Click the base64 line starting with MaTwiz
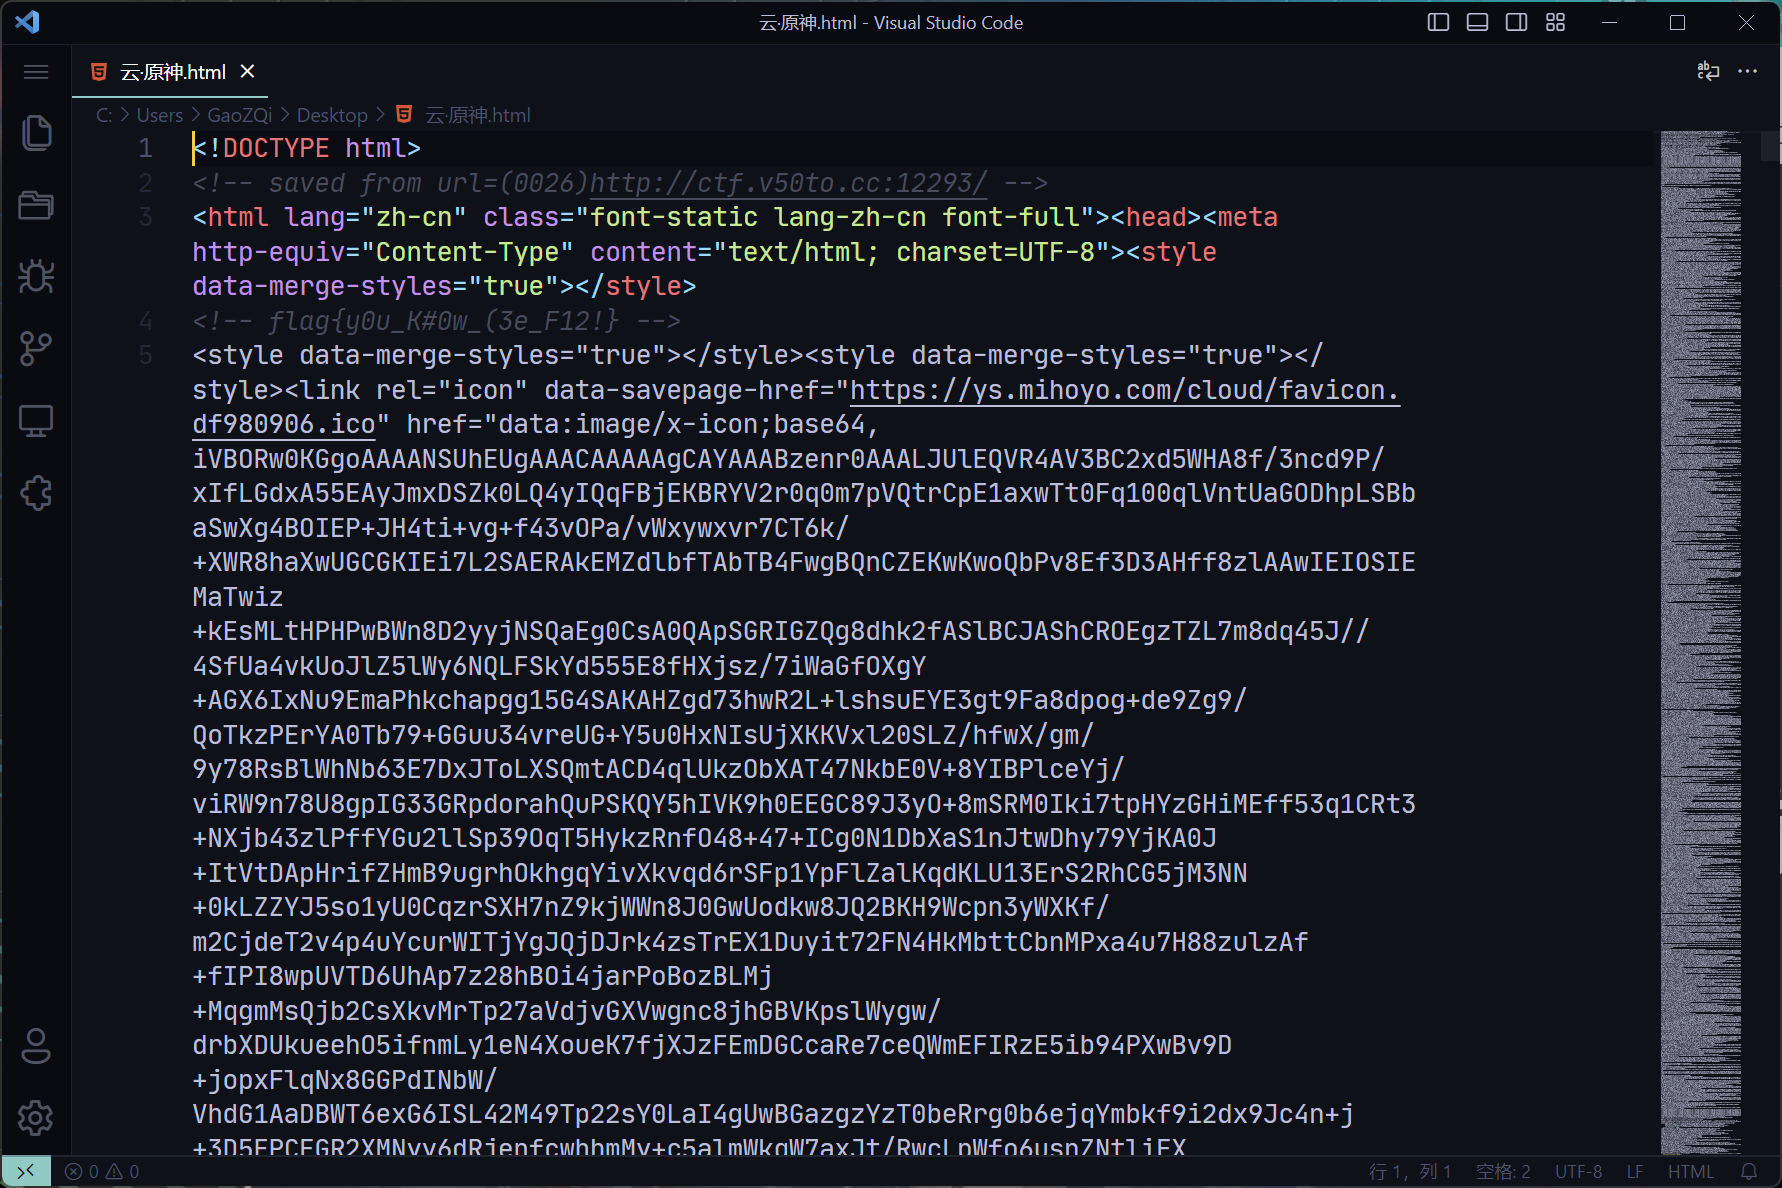 point(238,597)
